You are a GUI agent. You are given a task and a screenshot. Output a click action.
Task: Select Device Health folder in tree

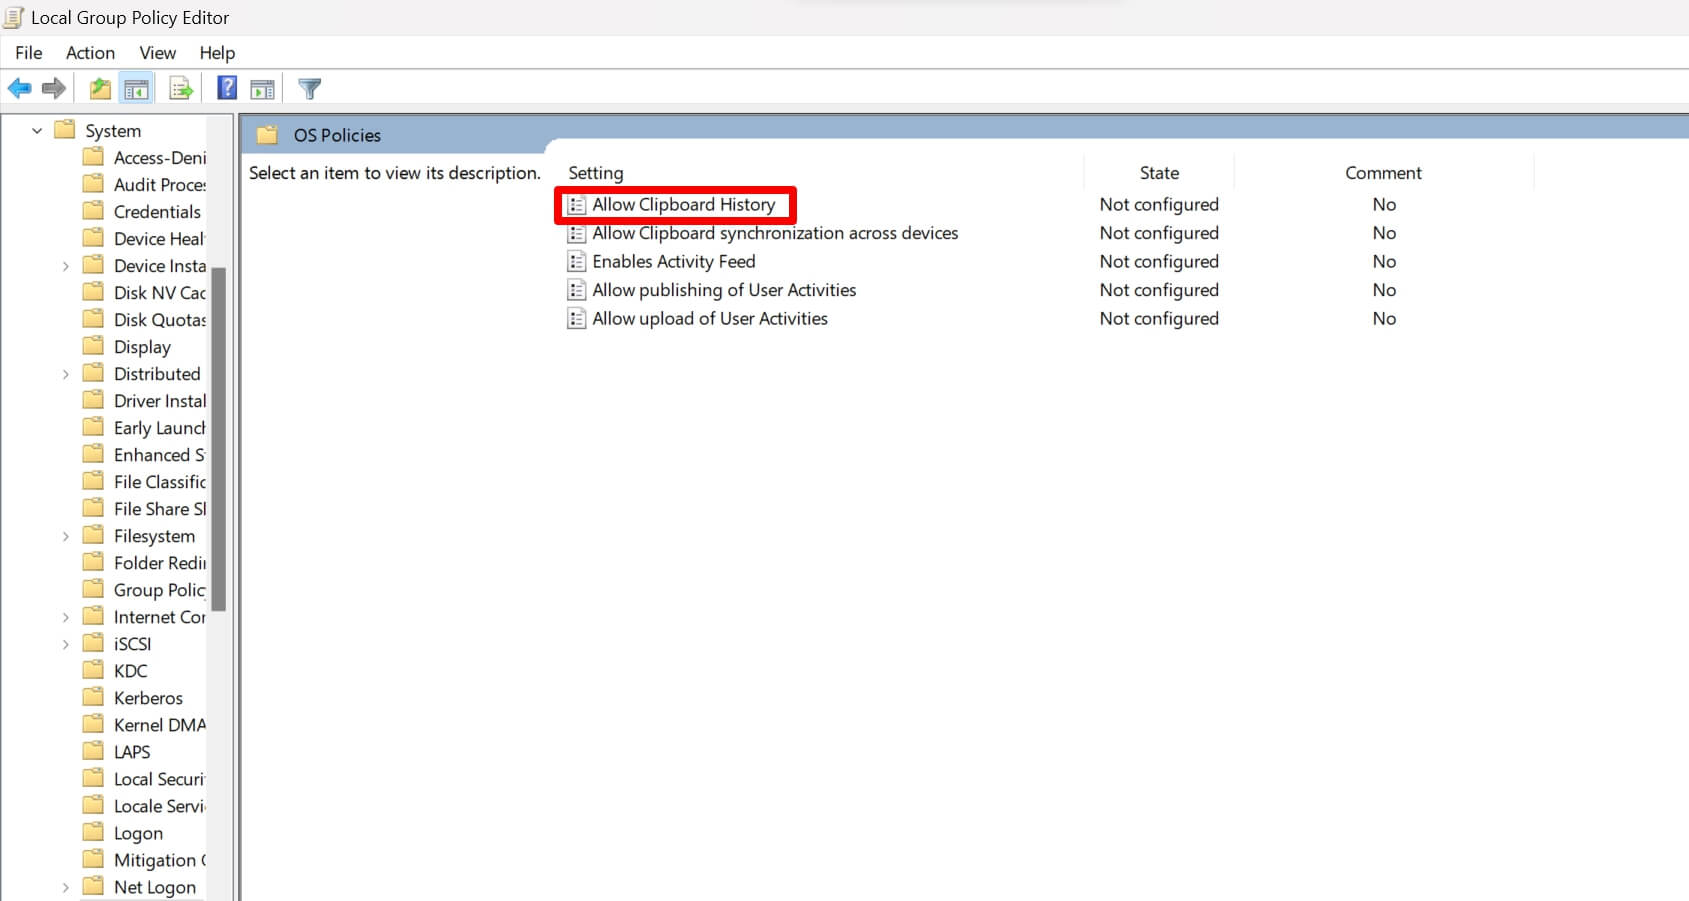(x=159, y=239)
